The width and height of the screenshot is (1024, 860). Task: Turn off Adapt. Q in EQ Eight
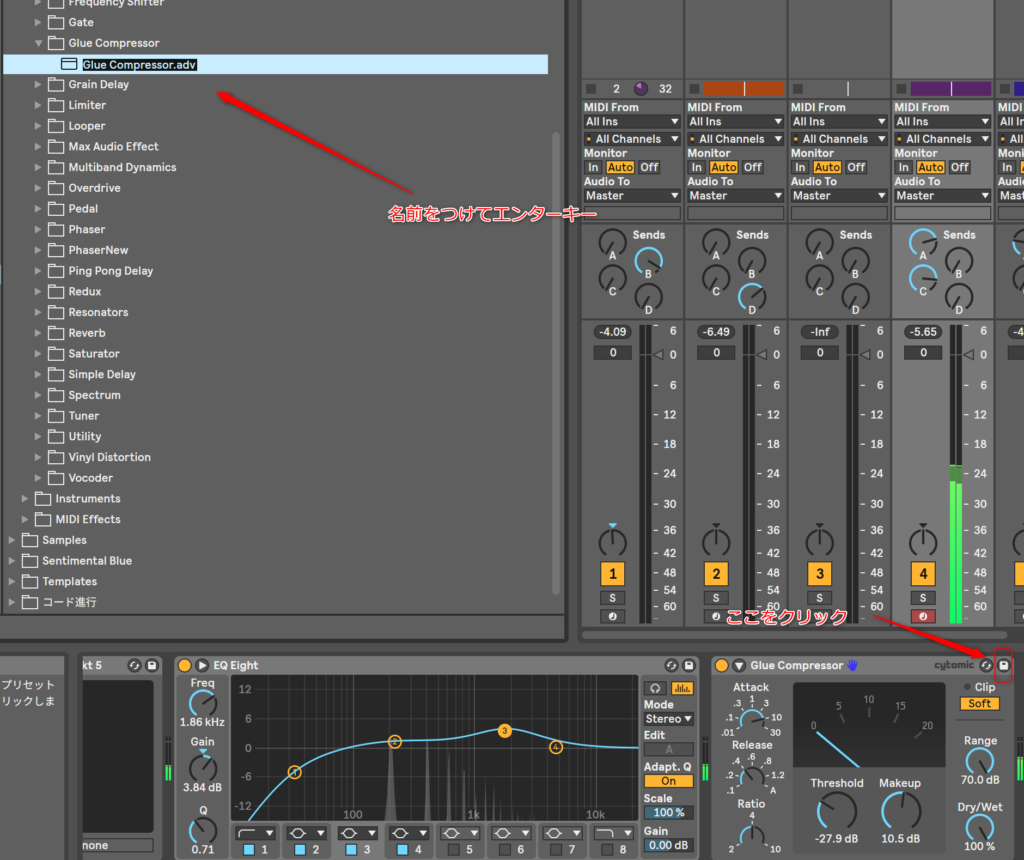pyautogui.click(x=668, y=781)
